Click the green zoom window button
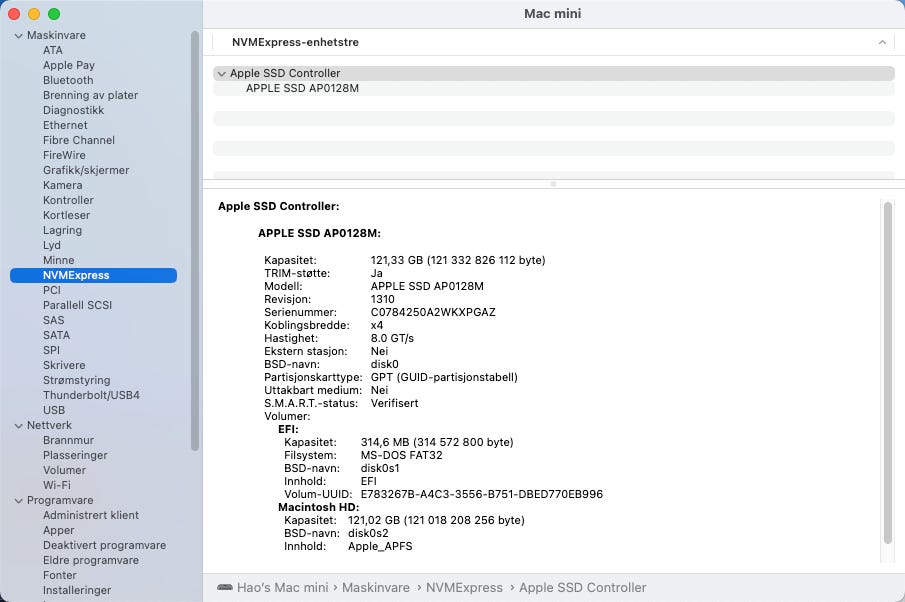 pyautogui.click(x=54, y=14)
